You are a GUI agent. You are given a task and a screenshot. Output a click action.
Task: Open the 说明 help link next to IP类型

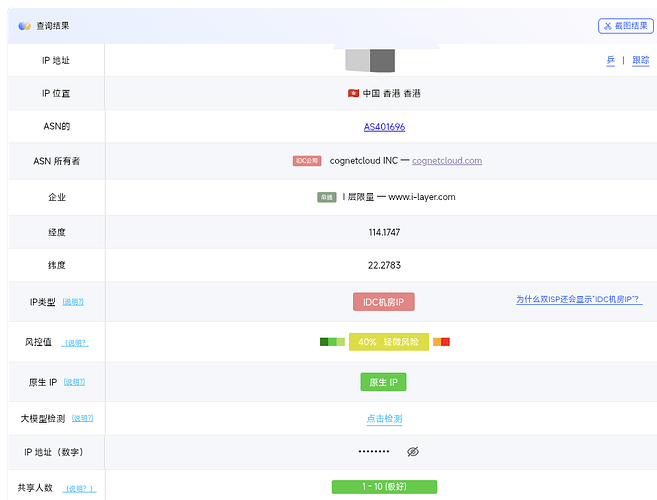pos(73,302)
